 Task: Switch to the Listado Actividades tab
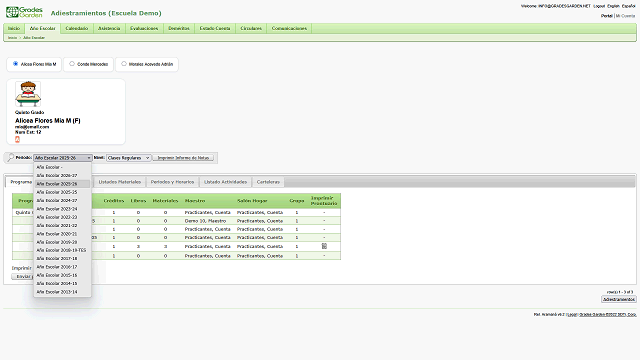tap(225, 182)
